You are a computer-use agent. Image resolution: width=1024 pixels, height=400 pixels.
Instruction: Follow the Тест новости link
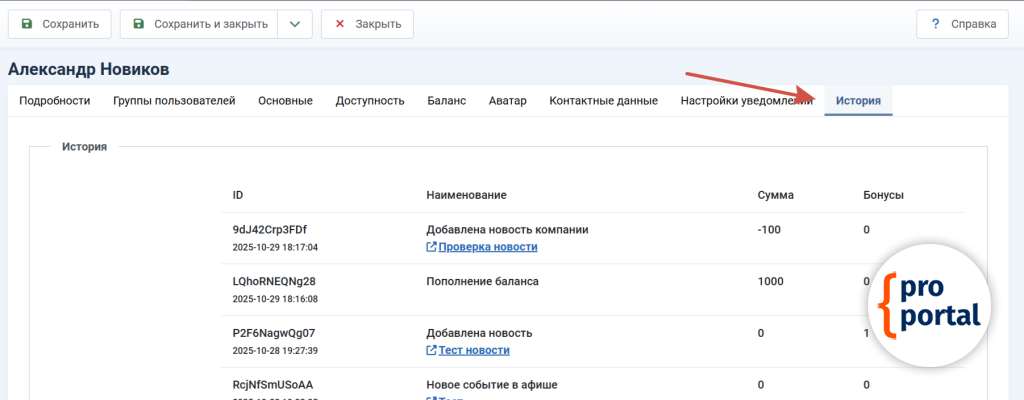474,351
